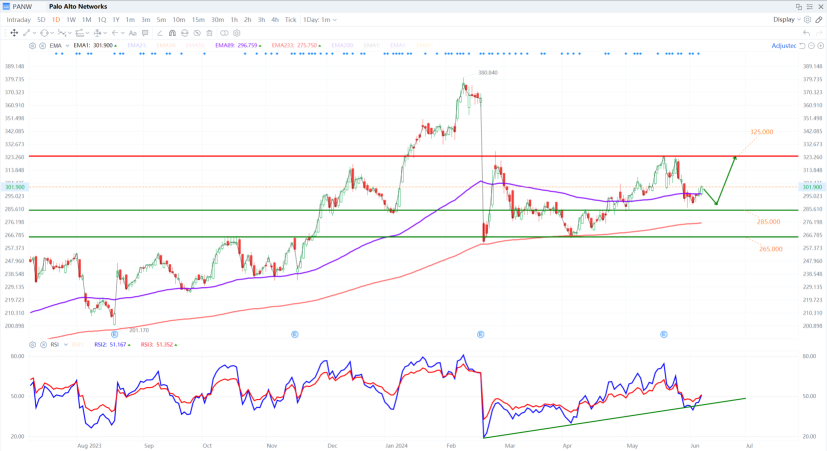Expand pattern tool options arrow
The image size is (827, 451).
[70, 33]
